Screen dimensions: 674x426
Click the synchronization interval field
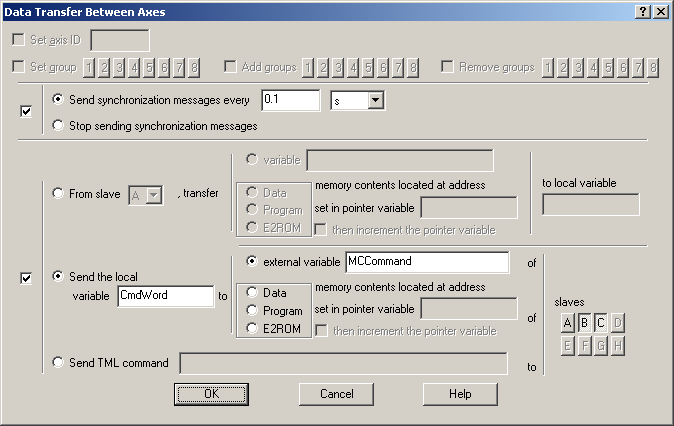pos(289,100)
